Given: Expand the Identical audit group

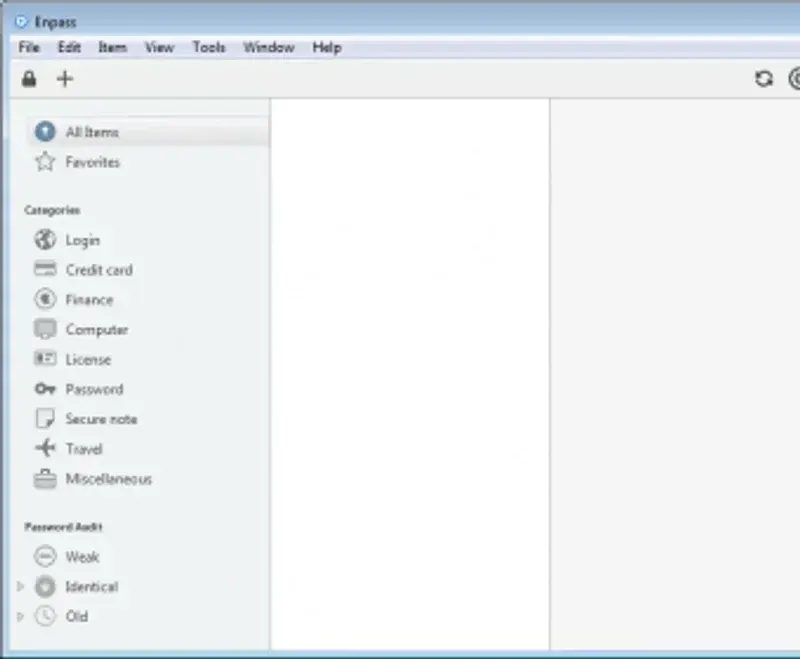Looking at the screenshot, I should (x=20, y=587).
